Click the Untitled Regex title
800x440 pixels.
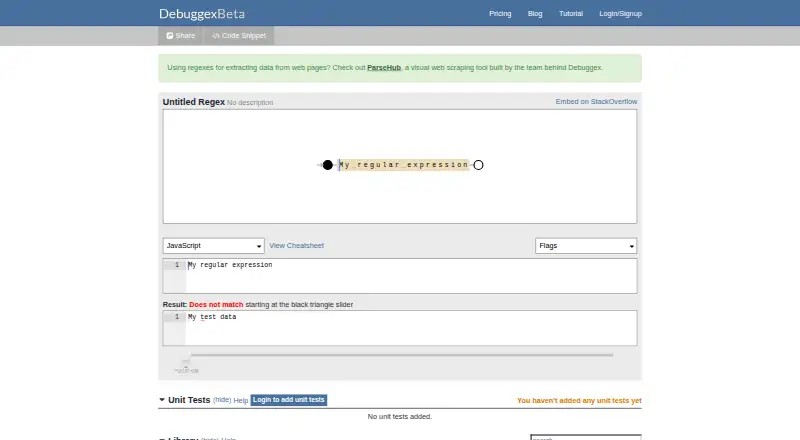click(193, 102)
